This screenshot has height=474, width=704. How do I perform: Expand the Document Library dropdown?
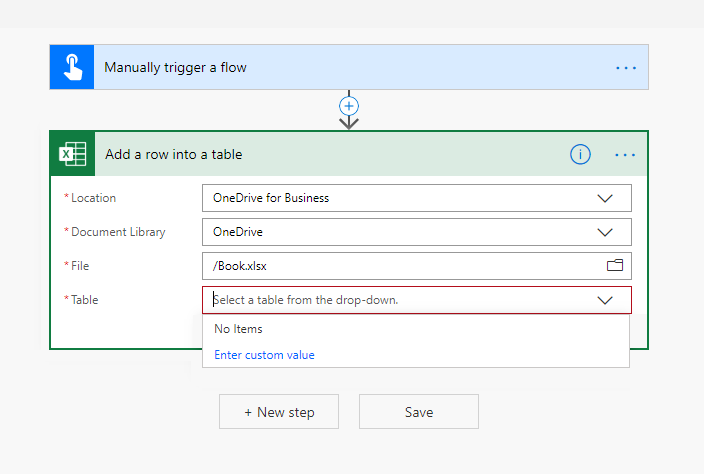pyautogui.click(x=605, y=233)
